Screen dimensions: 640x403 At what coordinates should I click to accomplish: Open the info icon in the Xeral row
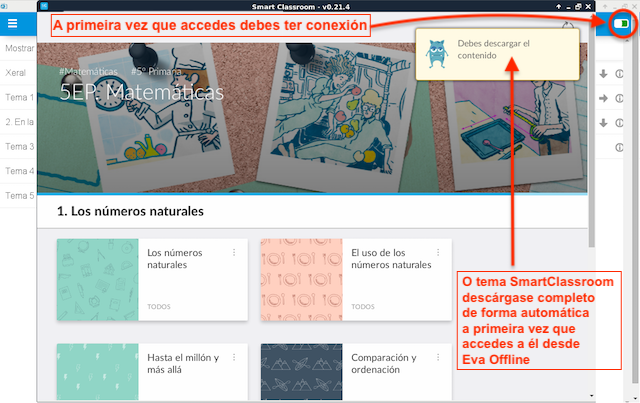tap(619, 74)
